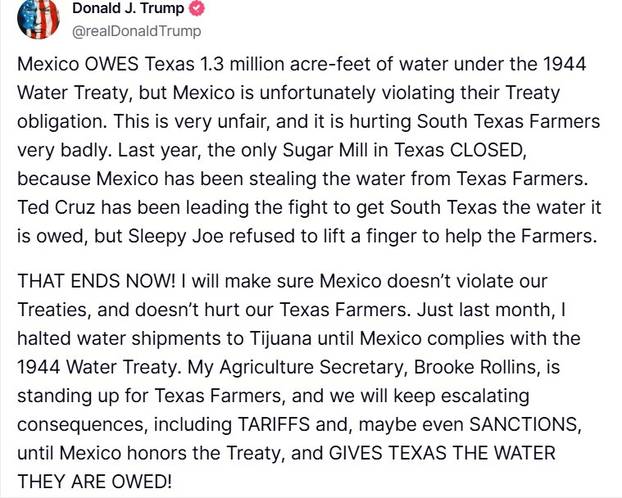Click the closing text THEY ARE OWED!

point(95,482)
